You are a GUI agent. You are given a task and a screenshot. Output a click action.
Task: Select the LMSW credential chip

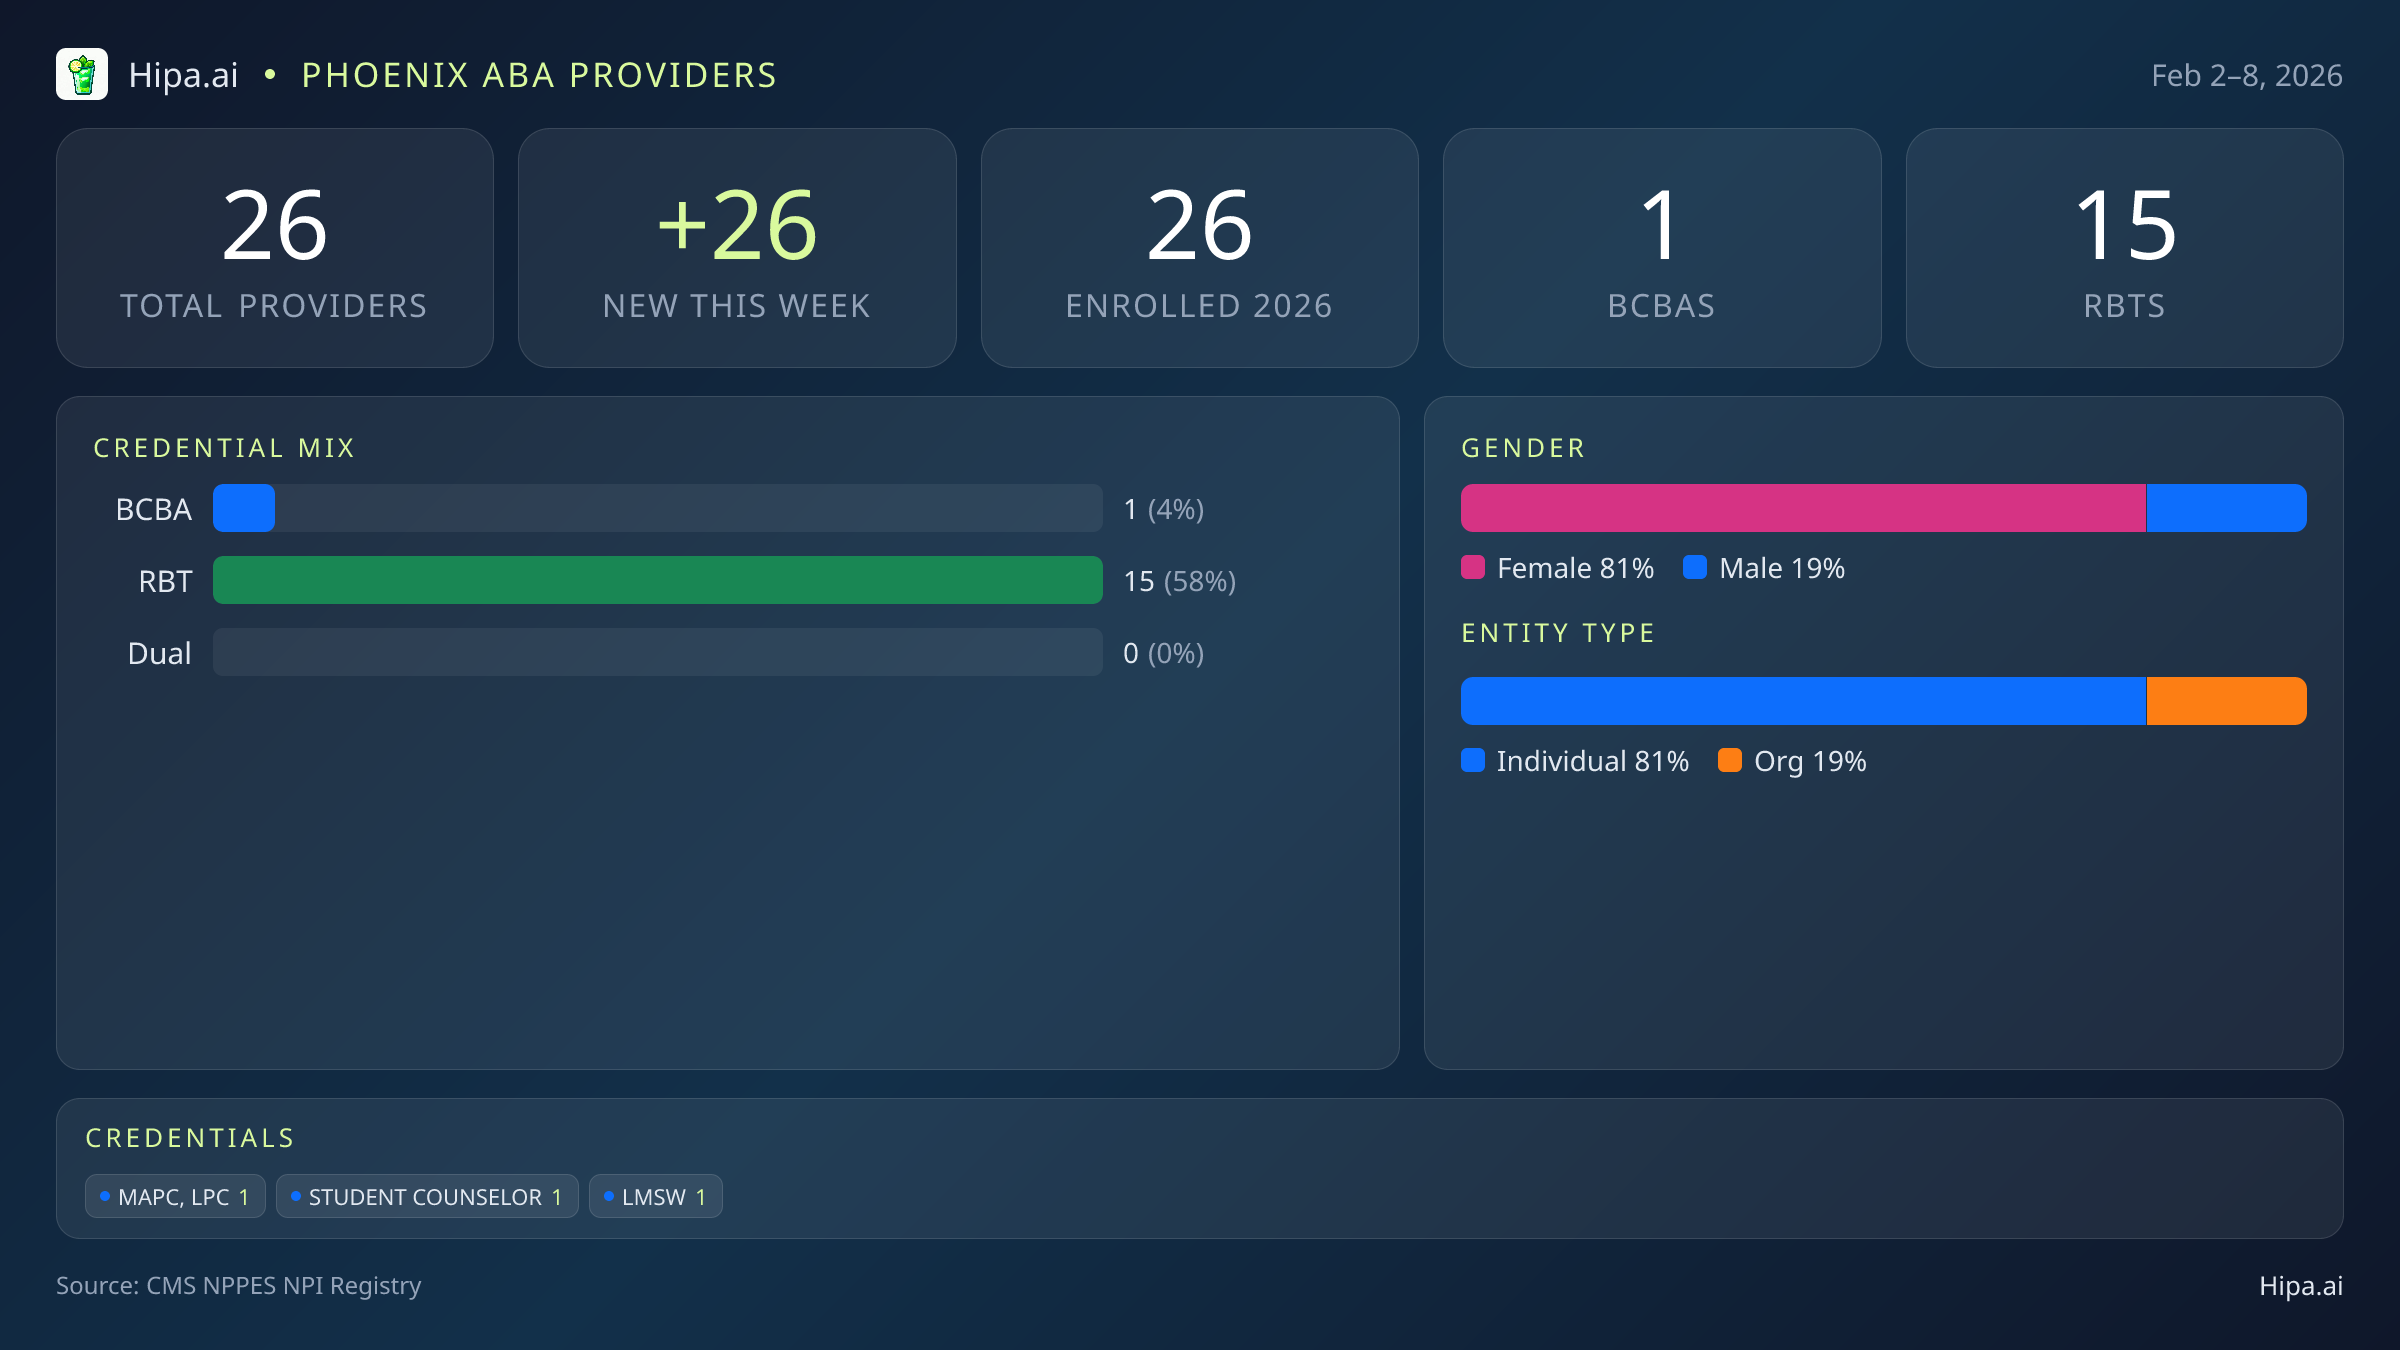655,1197
